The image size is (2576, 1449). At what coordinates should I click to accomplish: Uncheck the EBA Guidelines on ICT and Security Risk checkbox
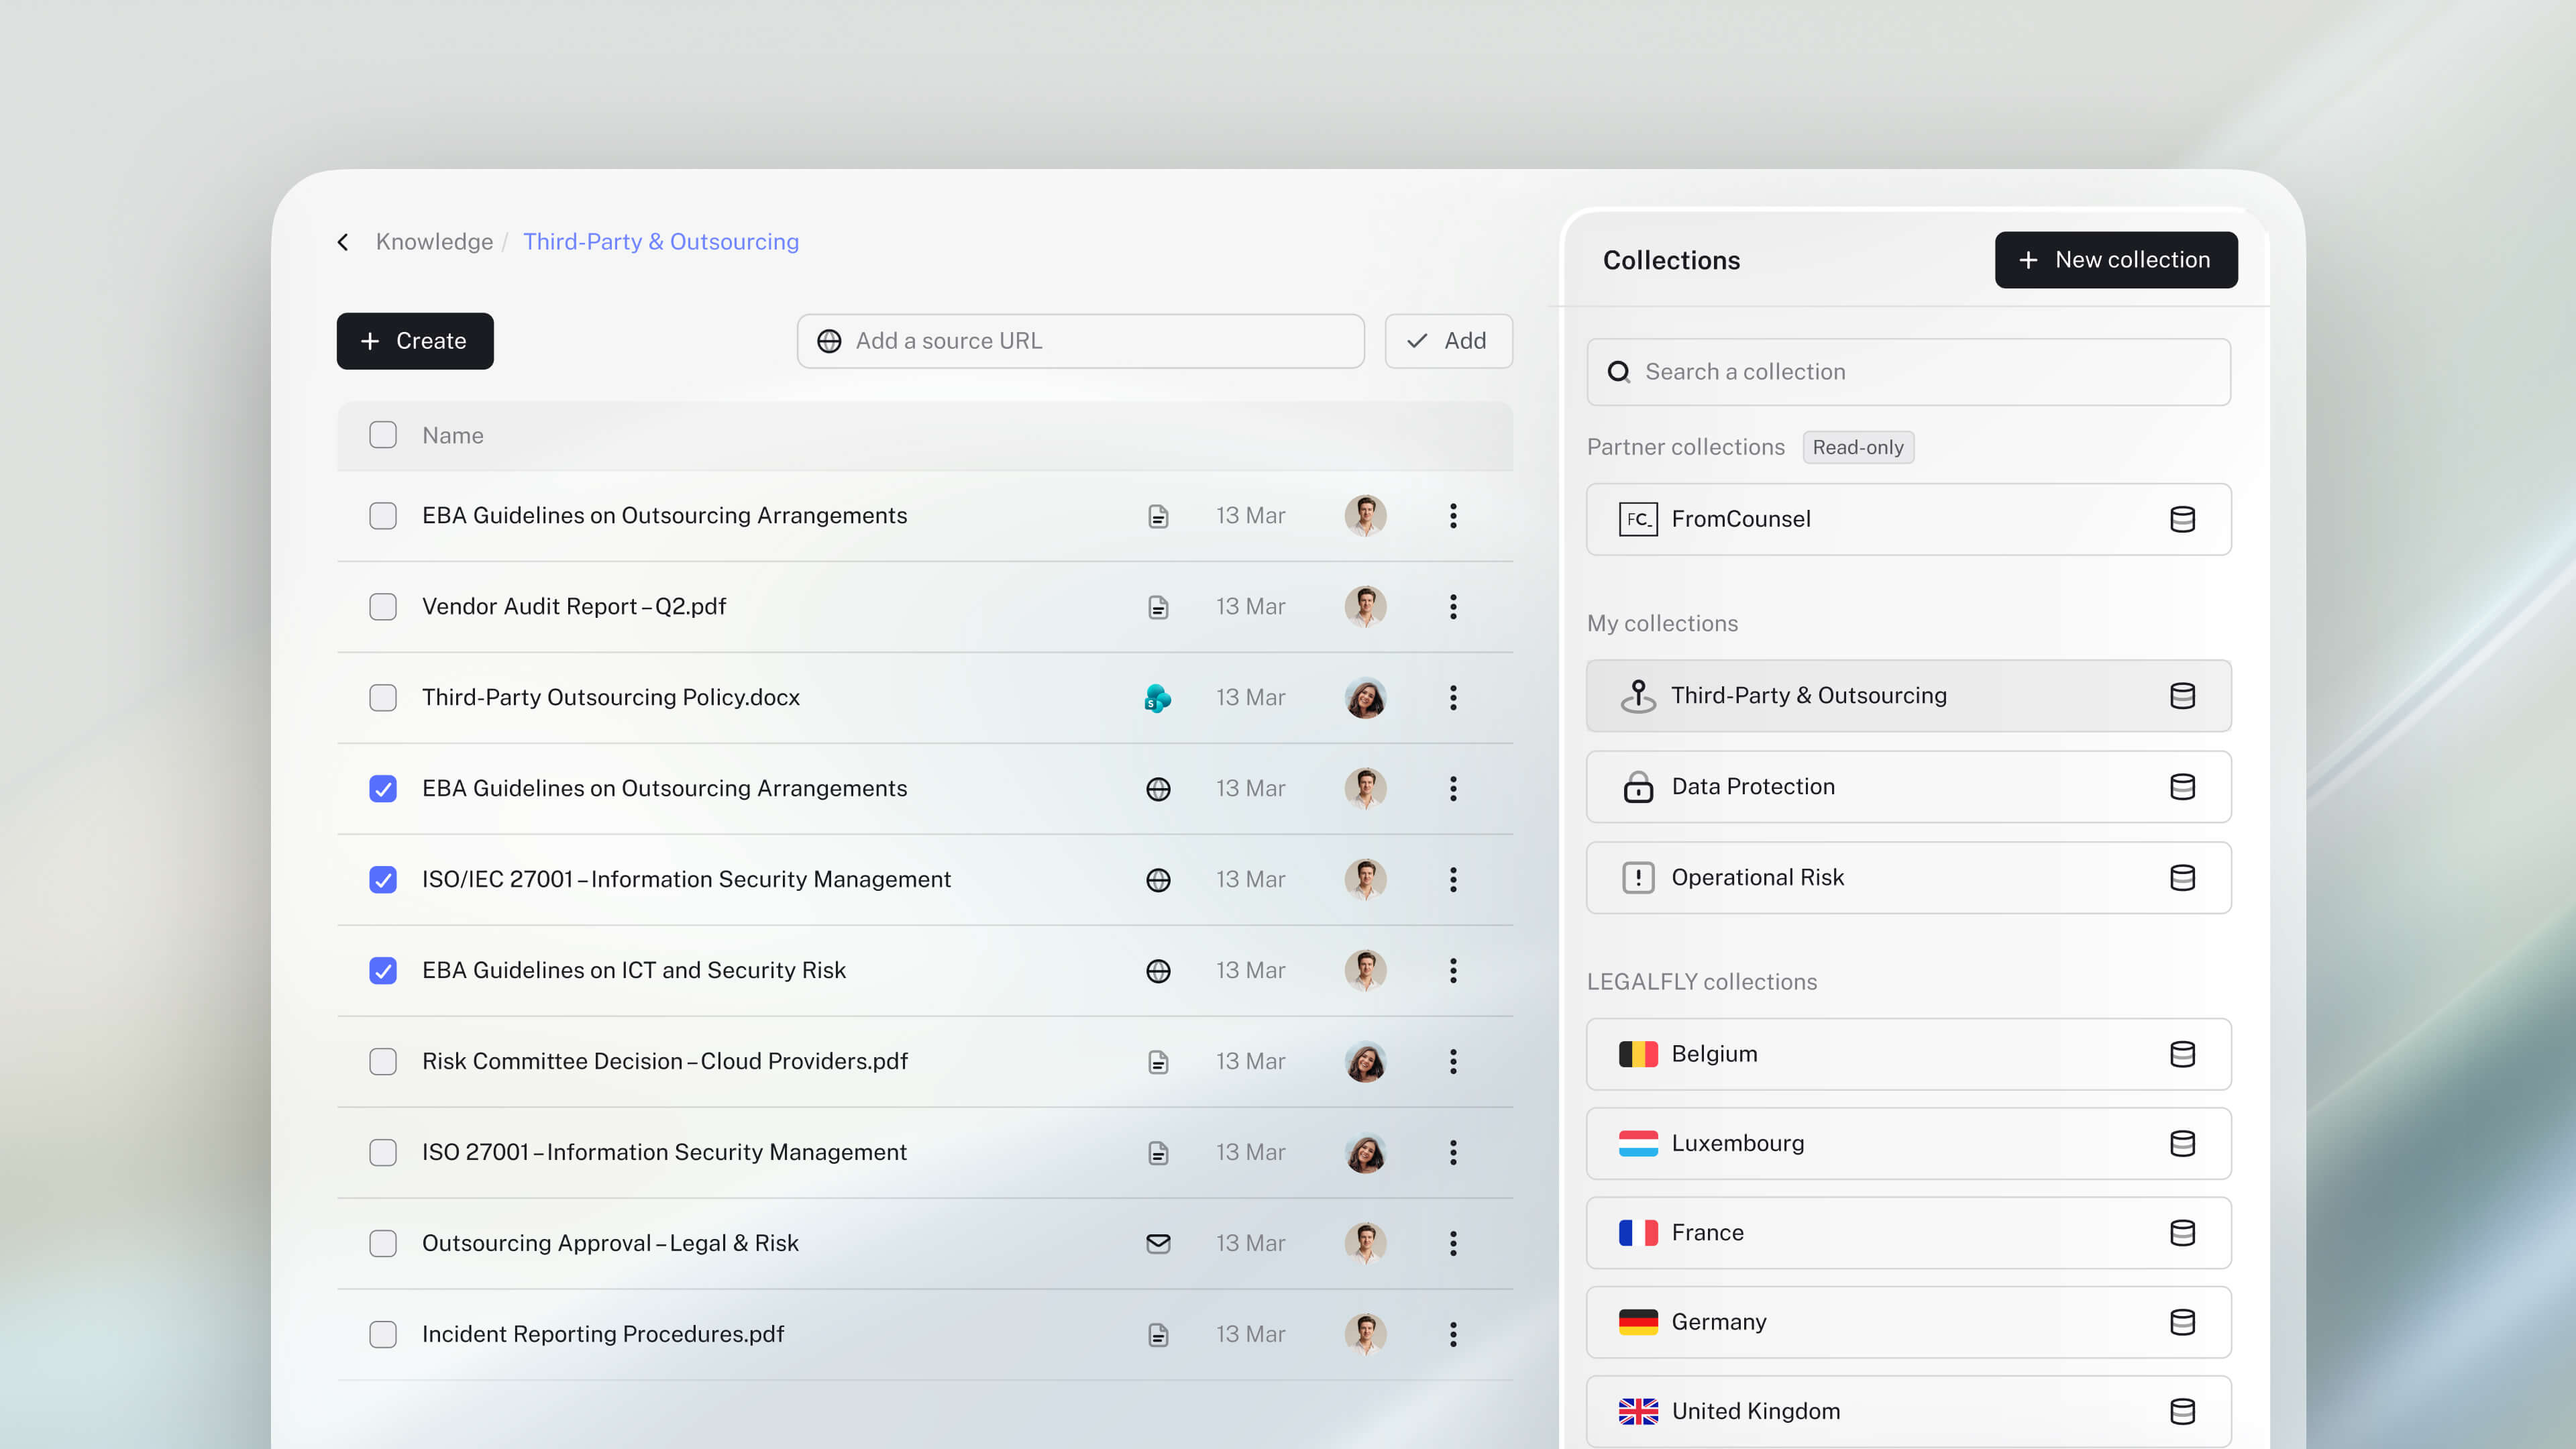[x=383, y=971]
